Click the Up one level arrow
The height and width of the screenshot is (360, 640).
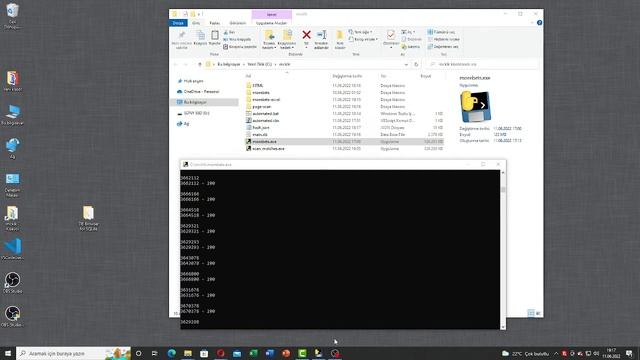pos(200,64)
